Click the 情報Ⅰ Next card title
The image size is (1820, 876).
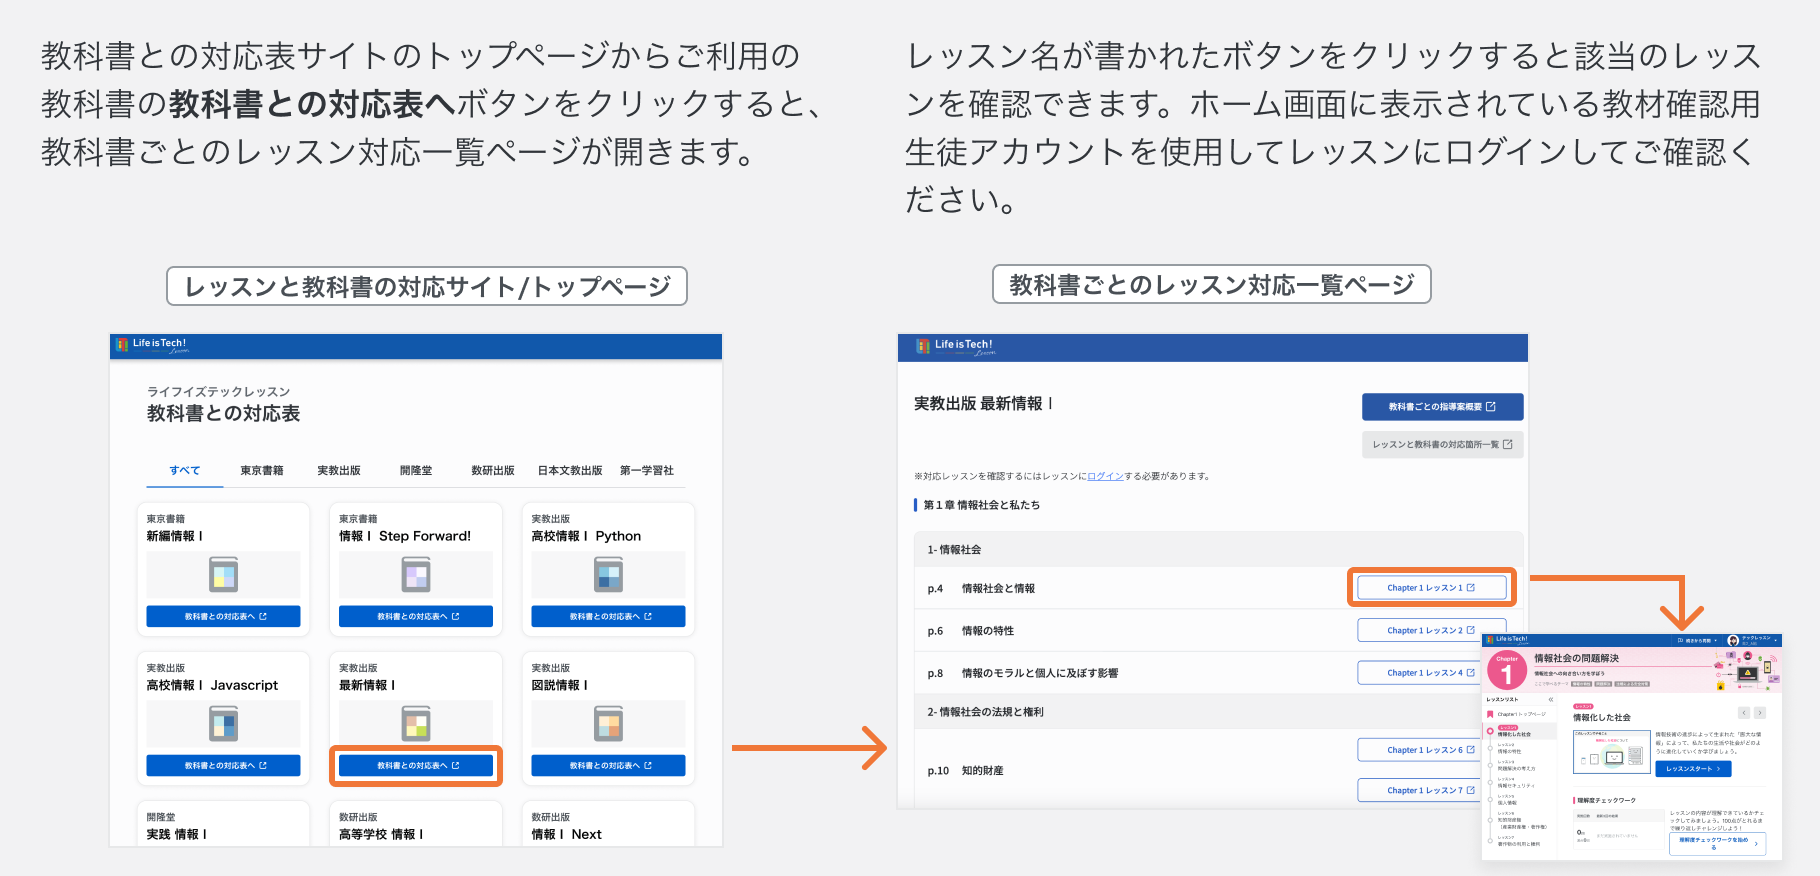coord(567,834)
